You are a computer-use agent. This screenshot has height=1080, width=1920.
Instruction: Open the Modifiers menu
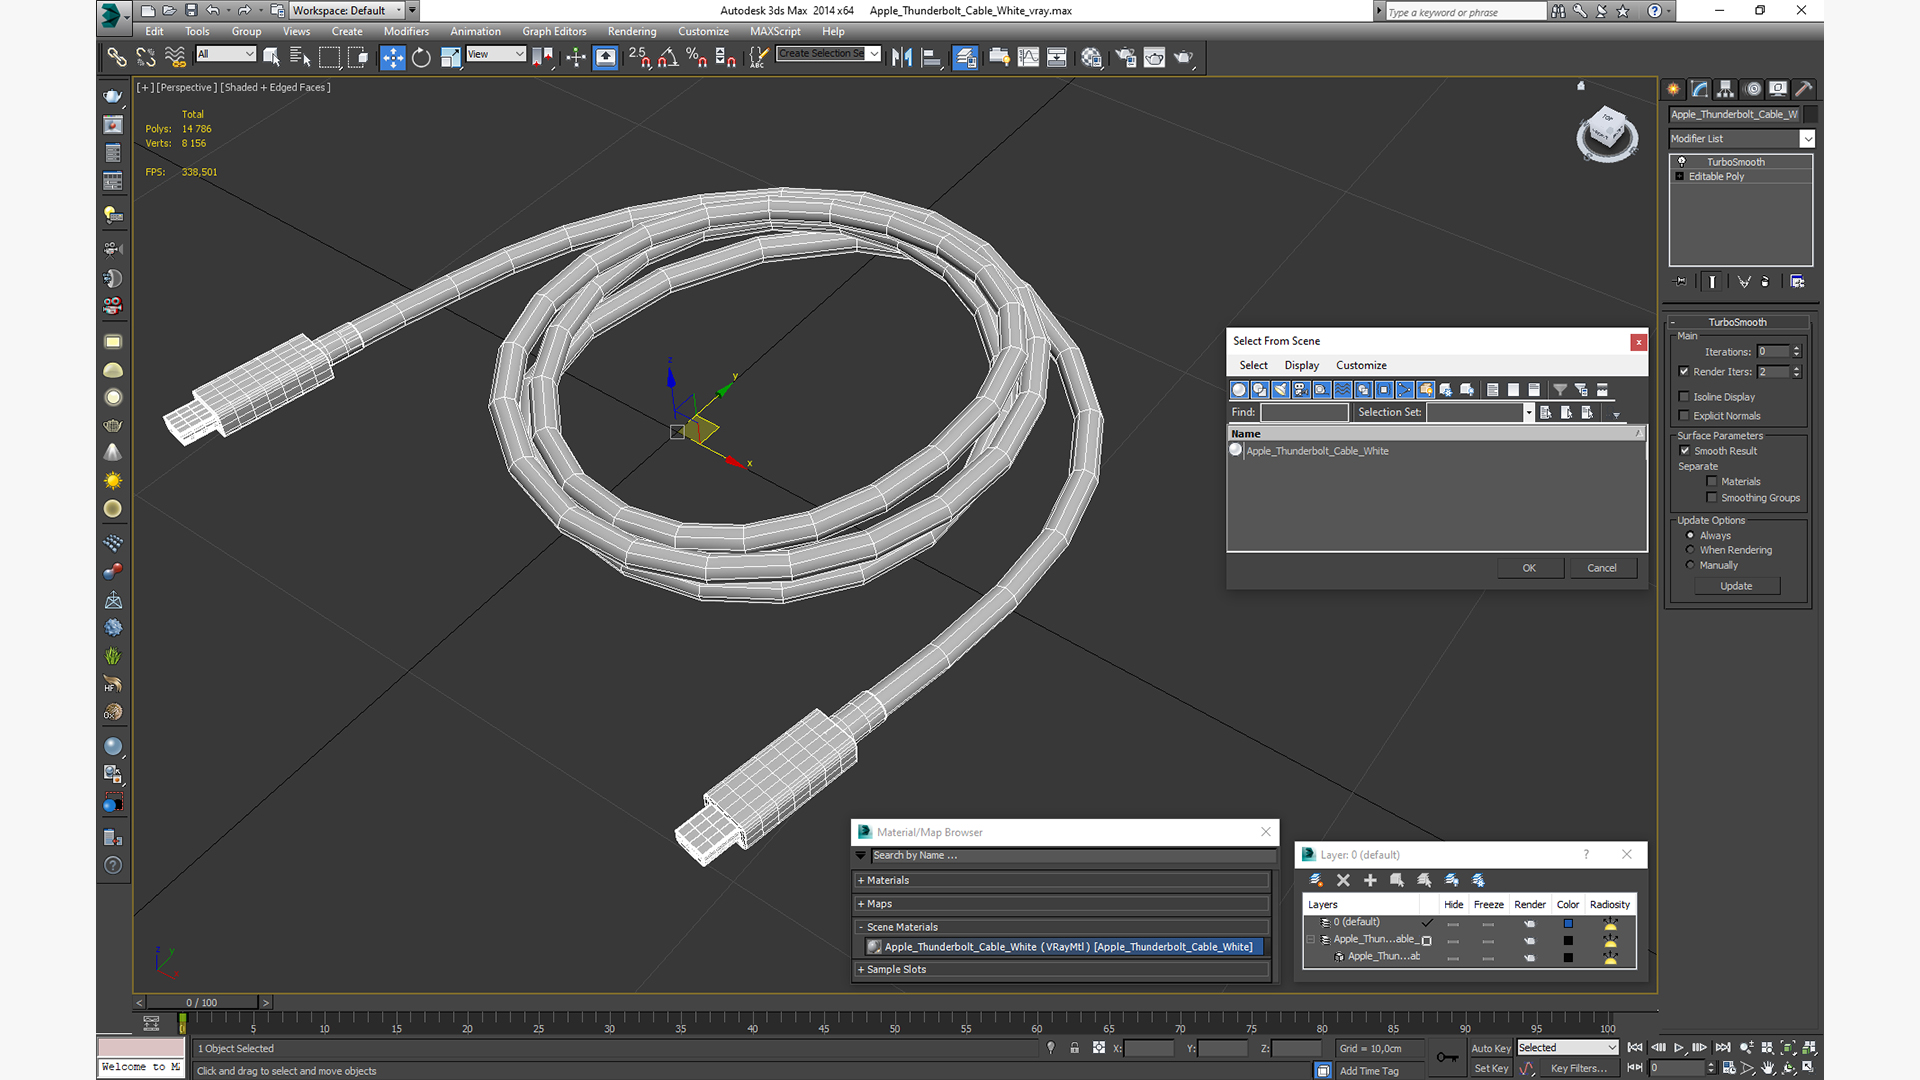point(406,31)
